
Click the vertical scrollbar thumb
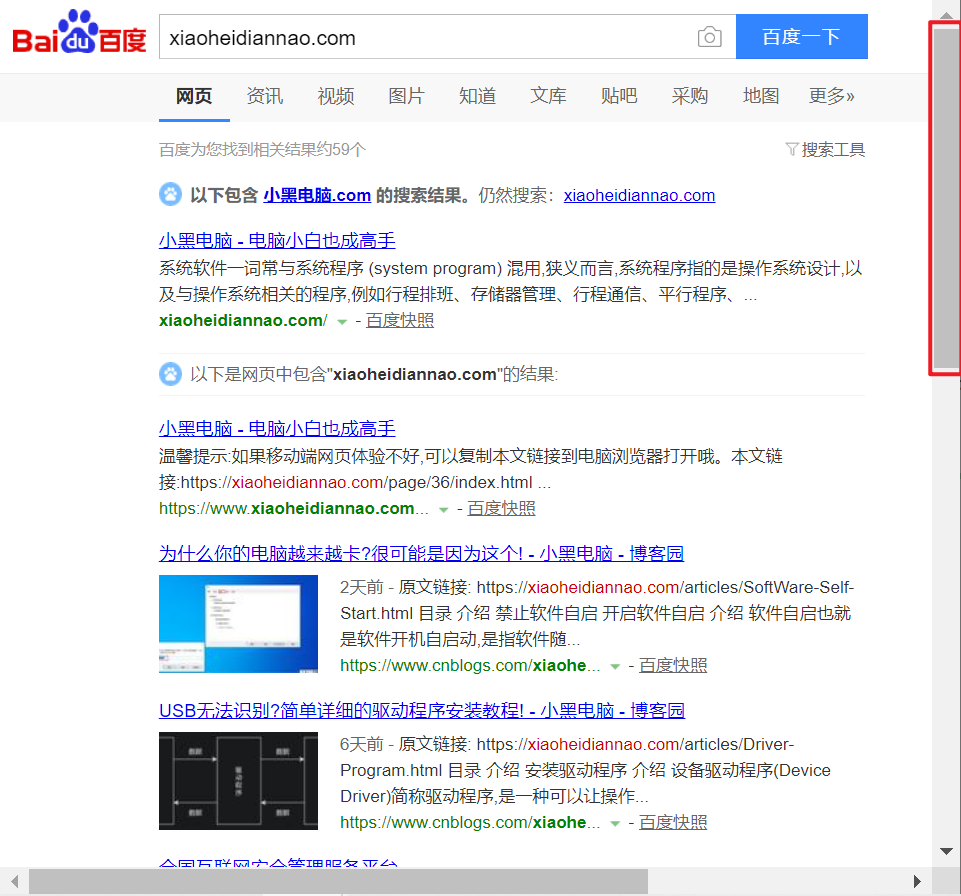point(946,197)
